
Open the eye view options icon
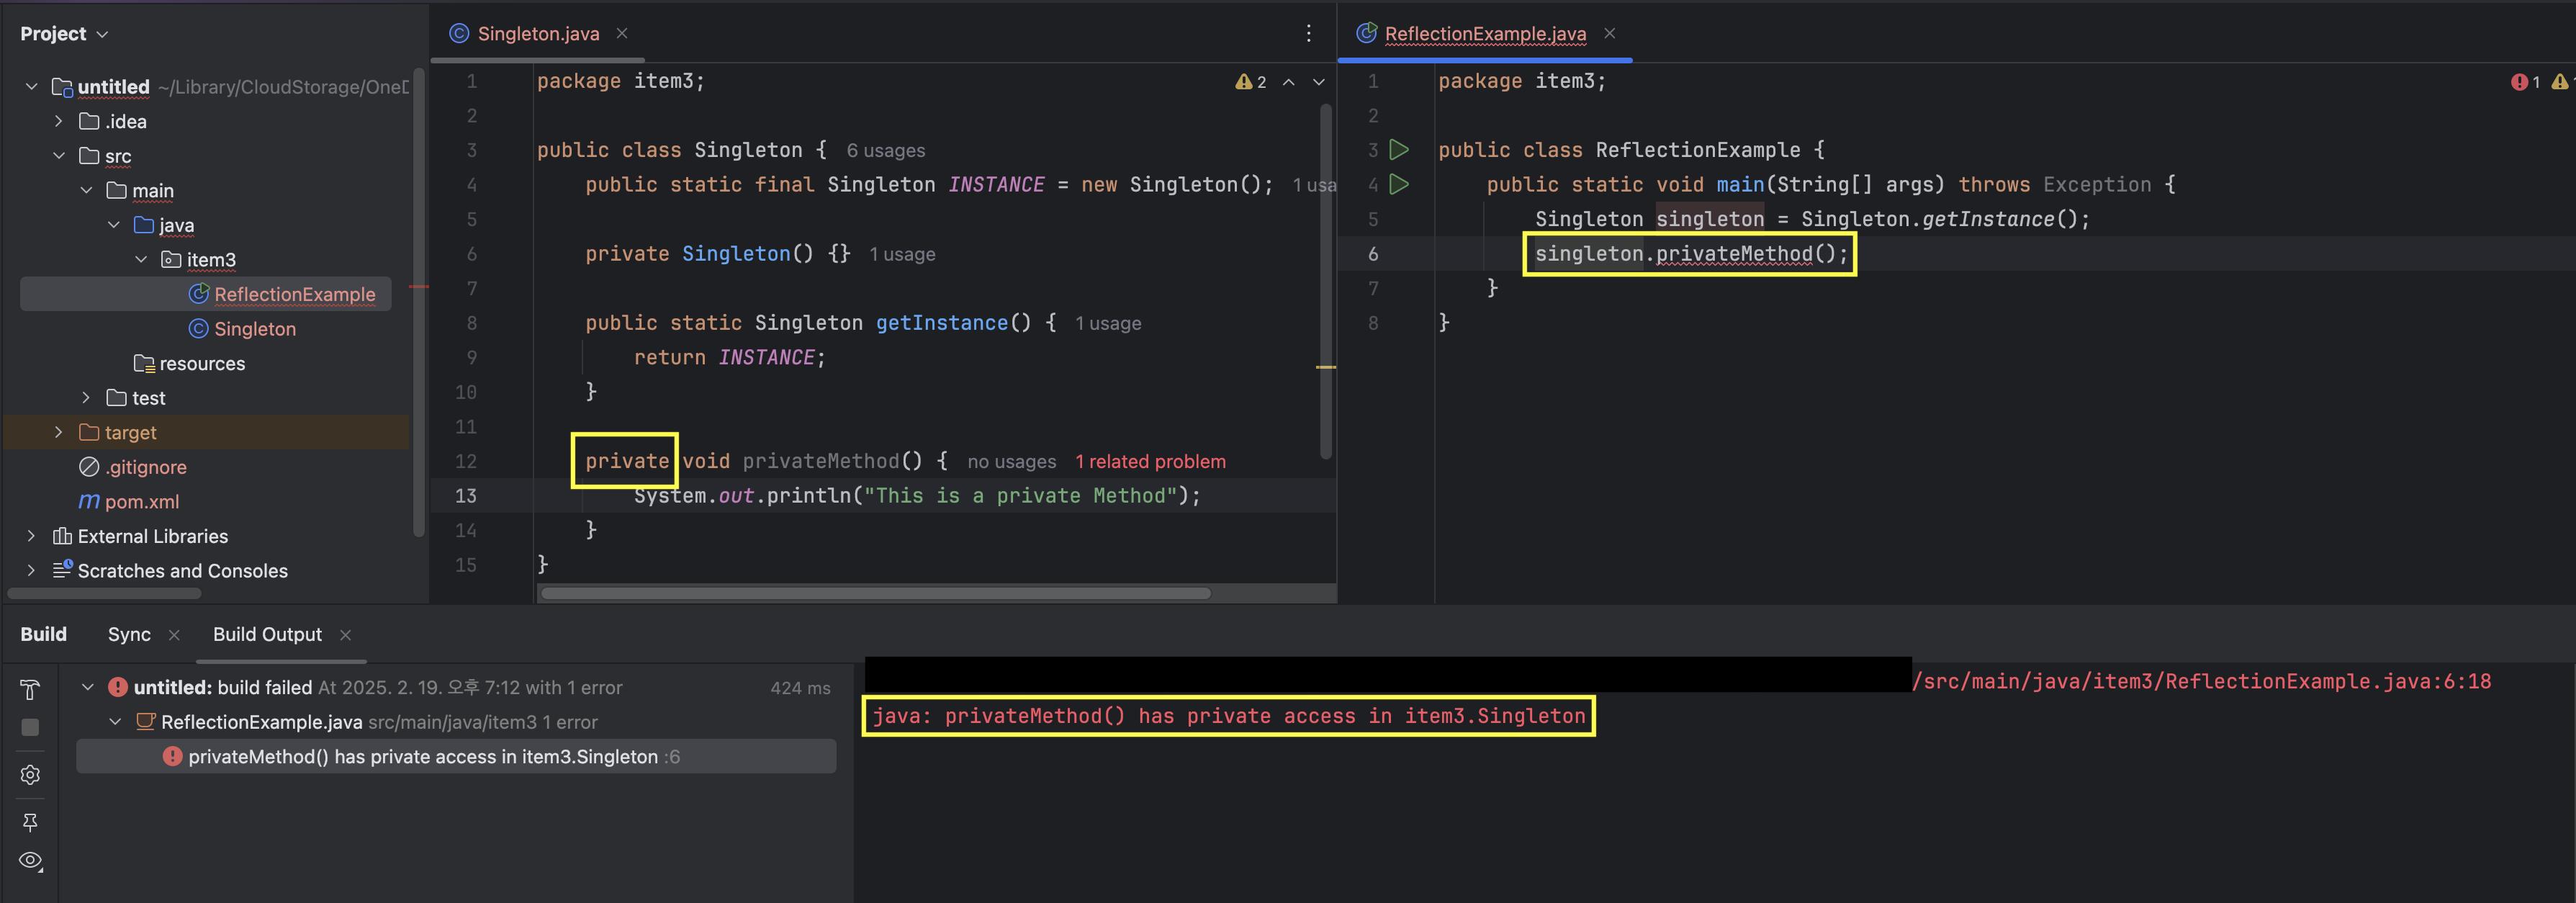[x=30, y=860]
